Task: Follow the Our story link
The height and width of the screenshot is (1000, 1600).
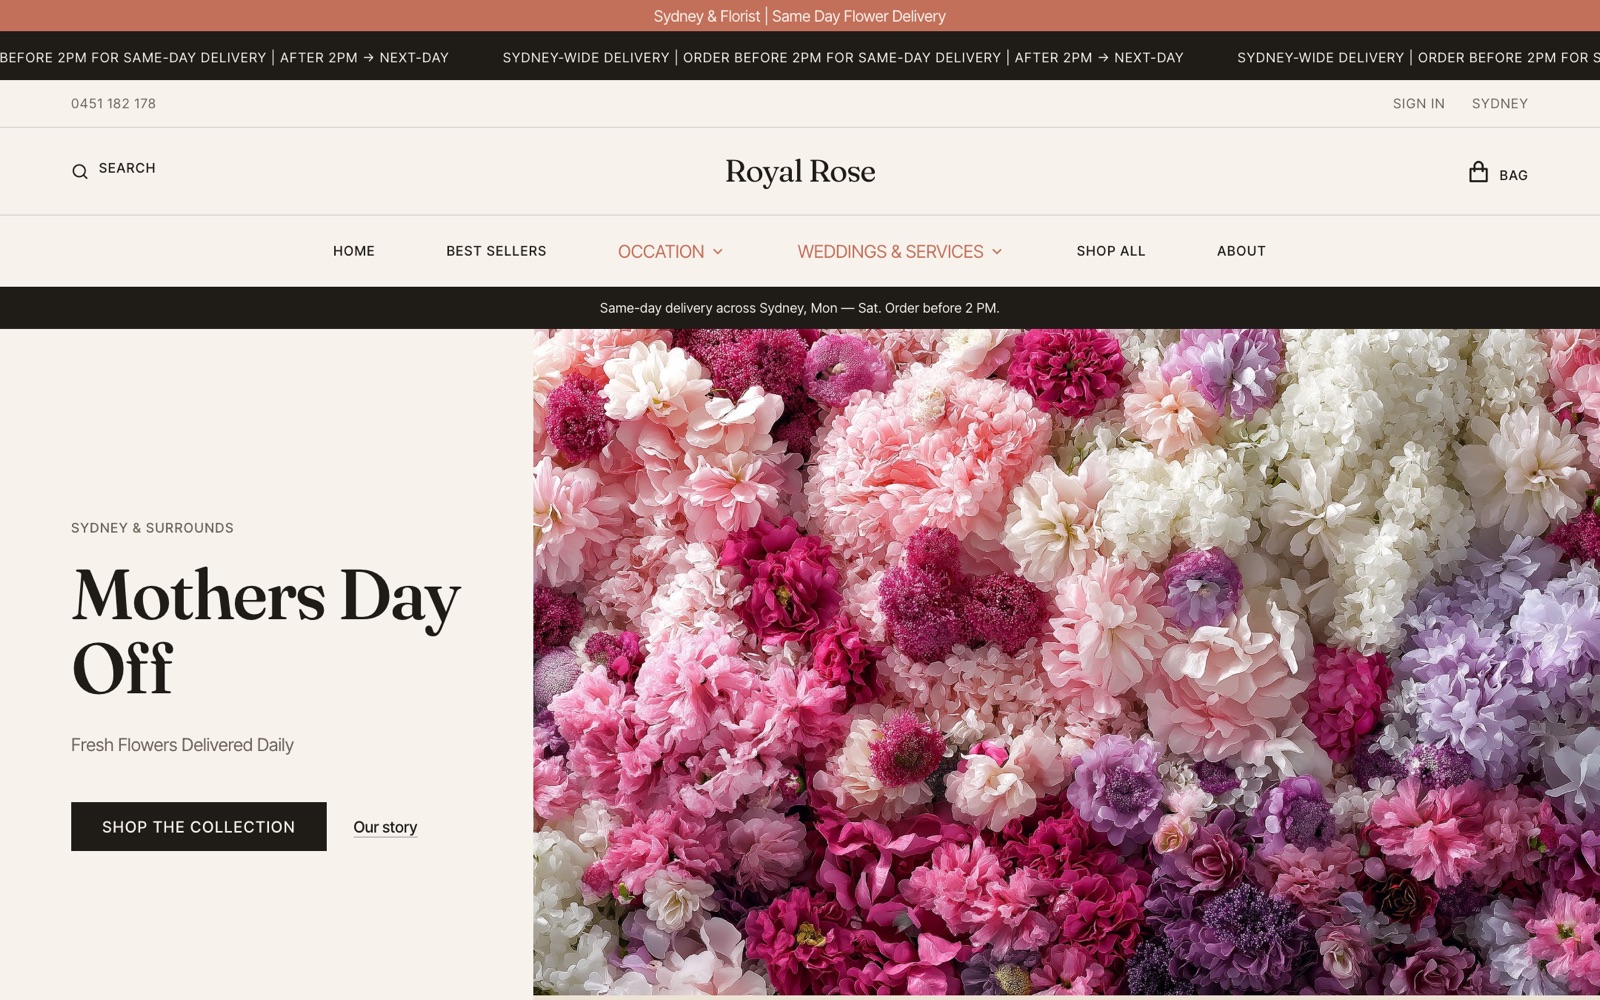Action: tap(385, 827)
